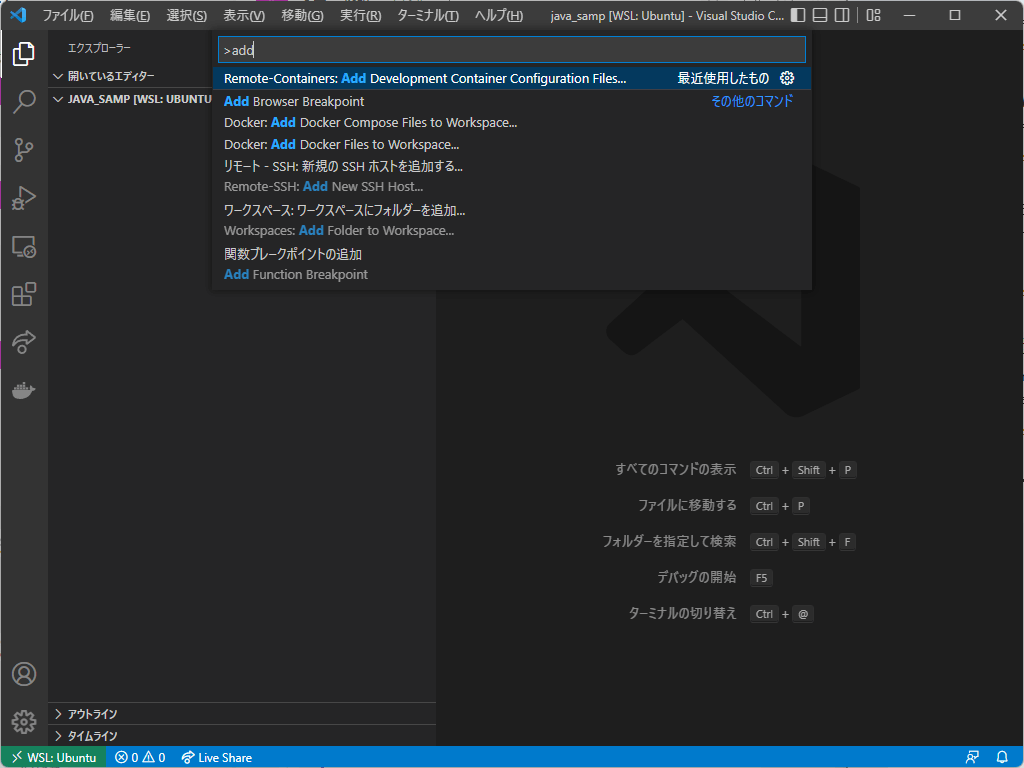The height and width of the screenshot is (768, 1024).
Task: Toggle panel layout icon in title bar
Action: pyautogui.click(x=820, y=15)
